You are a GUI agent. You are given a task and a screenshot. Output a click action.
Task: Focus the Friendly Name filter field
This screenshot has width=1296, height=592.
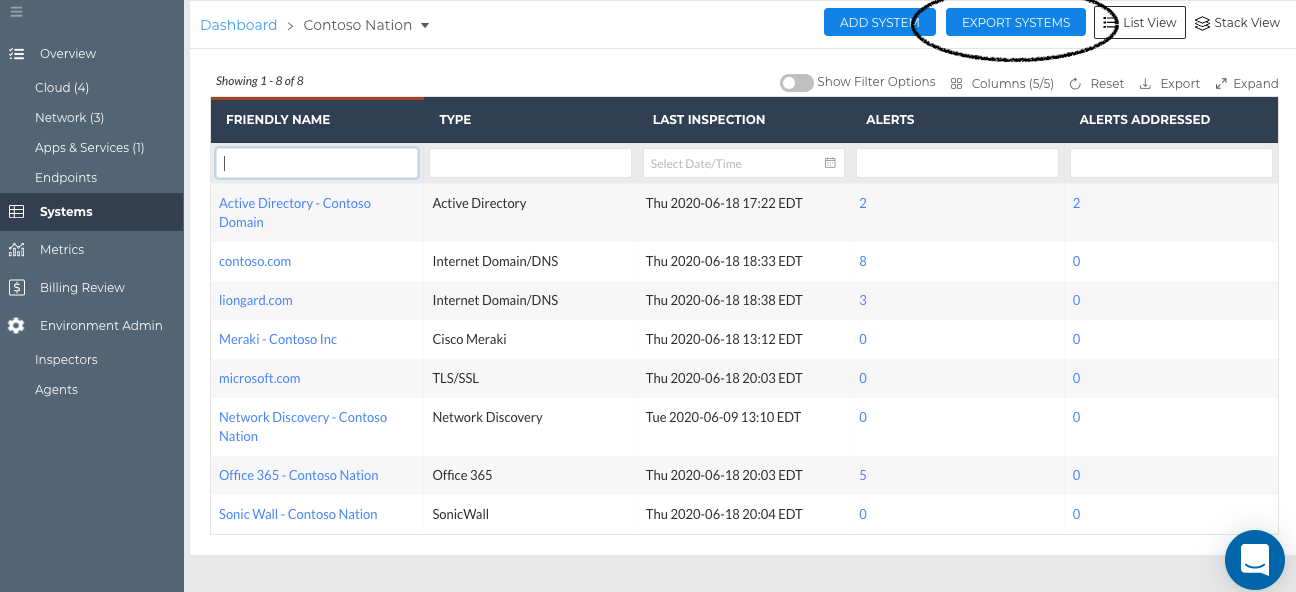tap(317, 163)
